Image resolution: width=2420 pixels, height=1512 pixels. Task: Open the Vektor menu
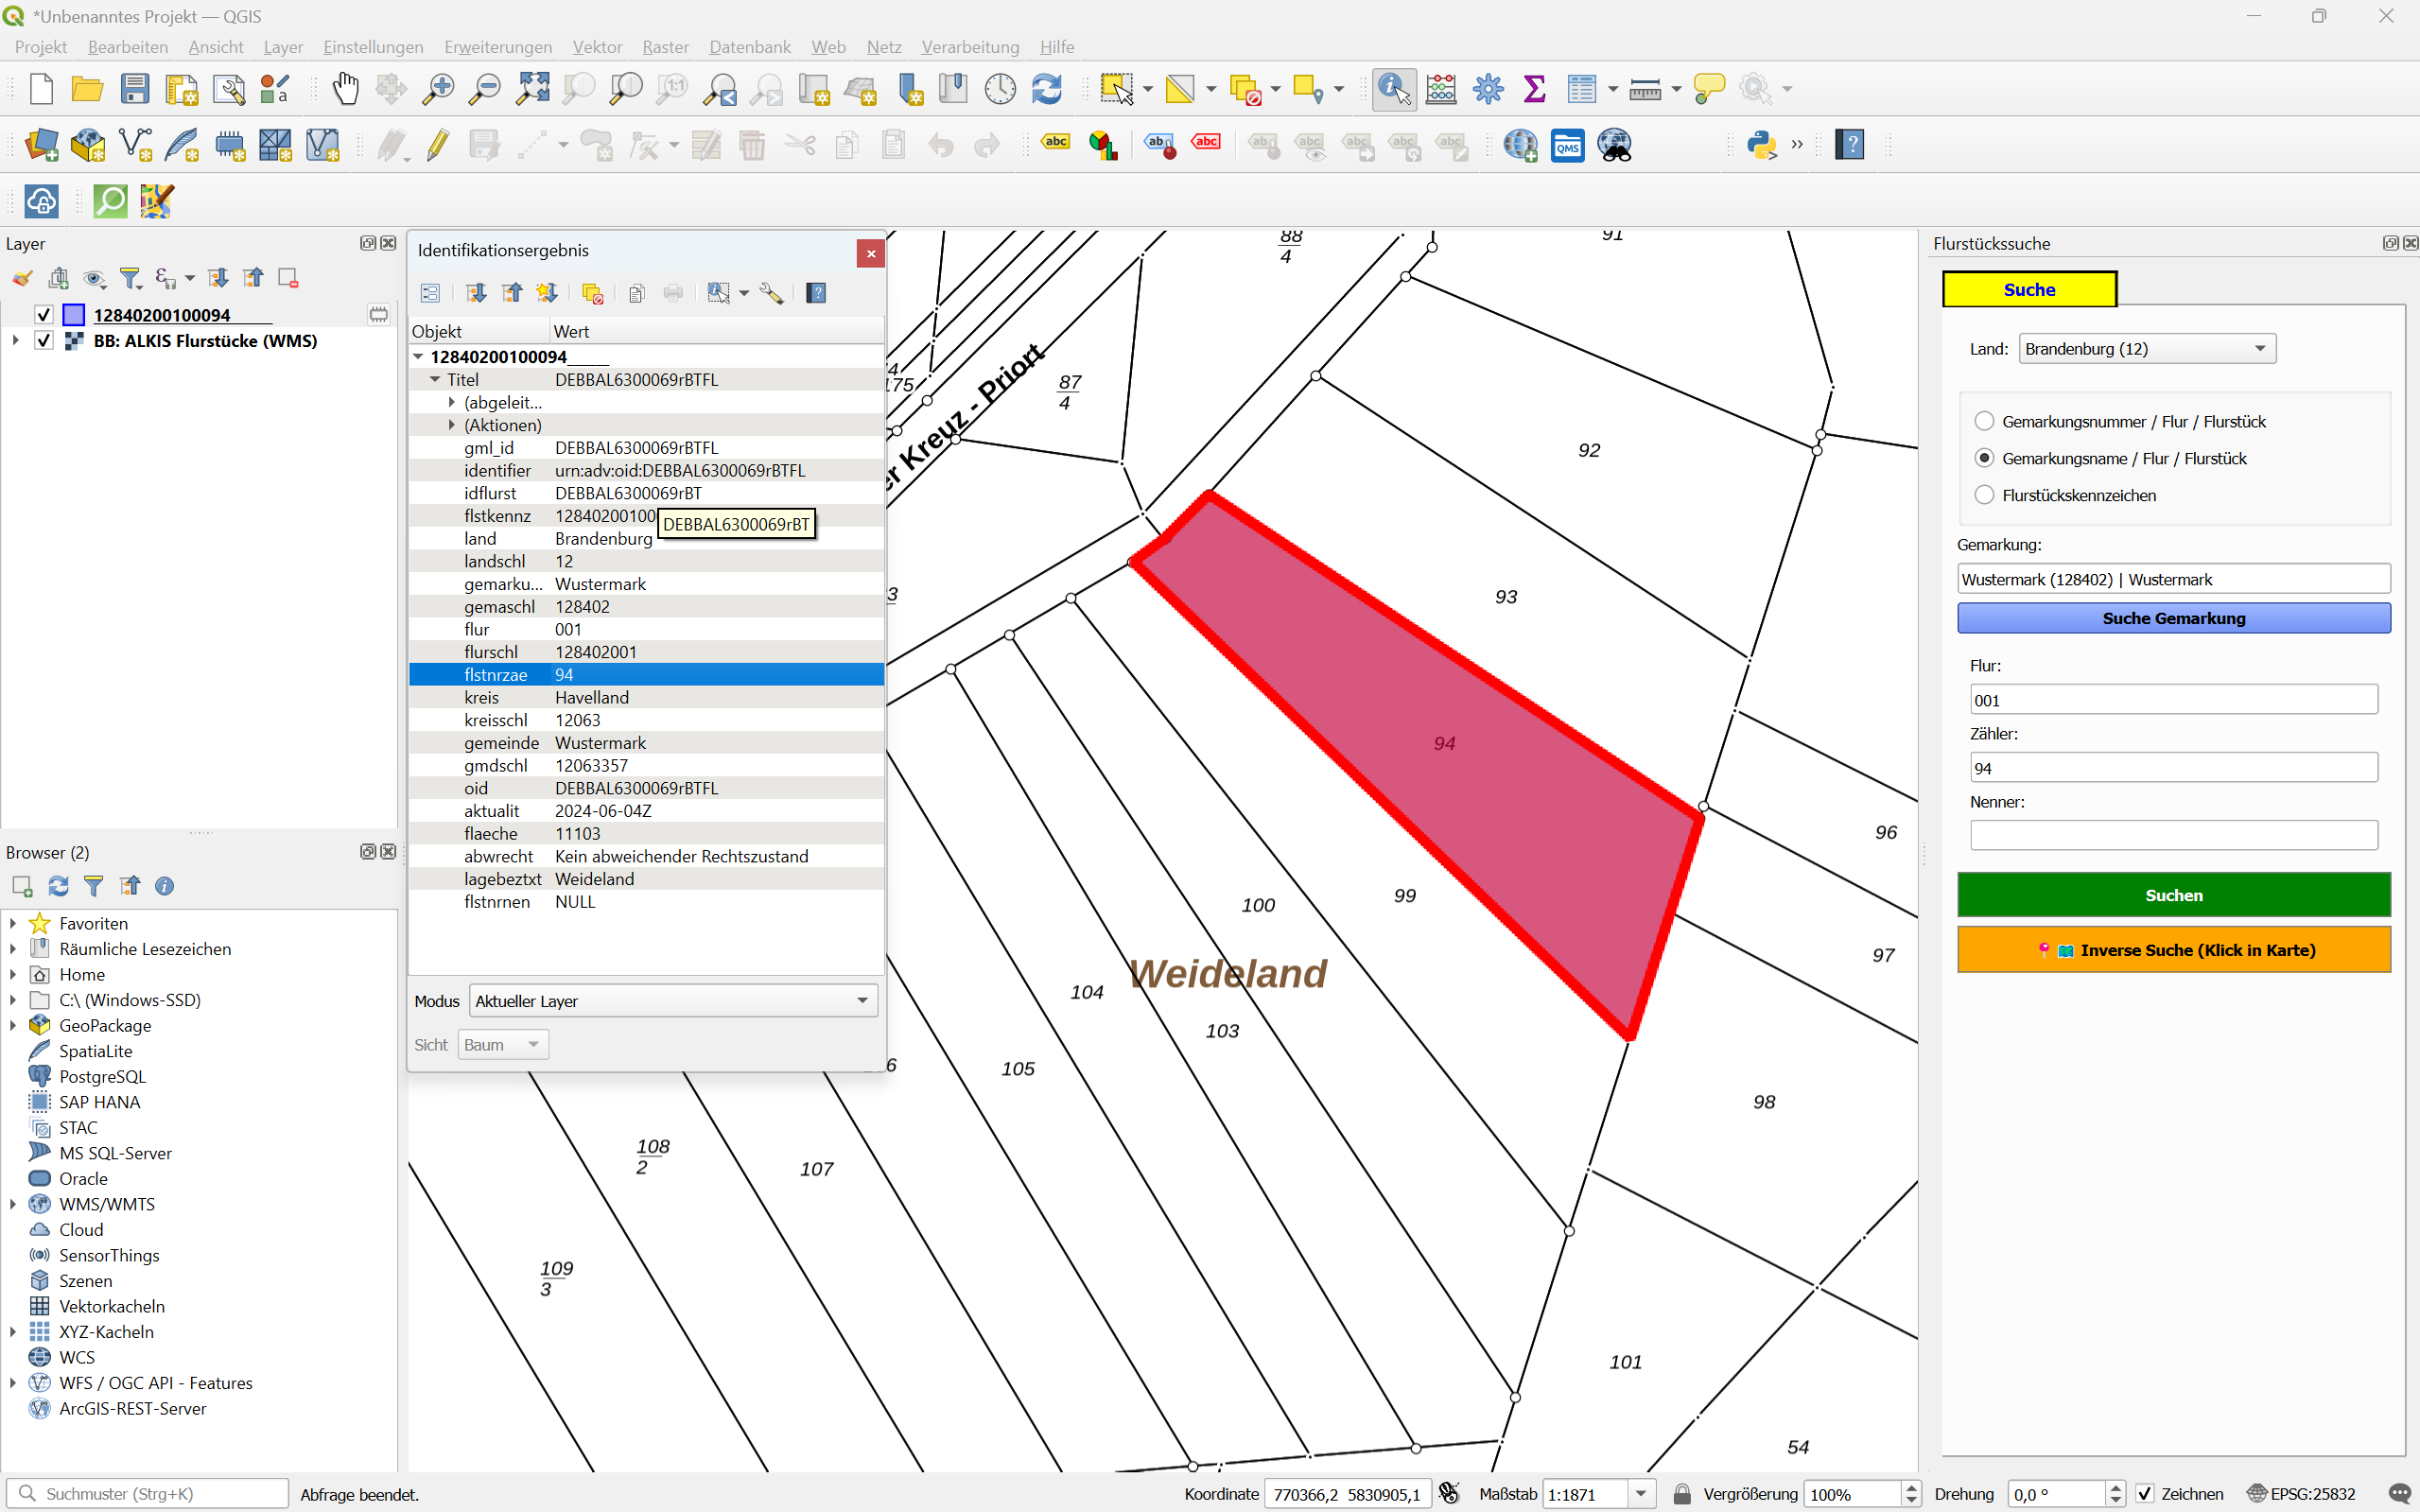597,47
